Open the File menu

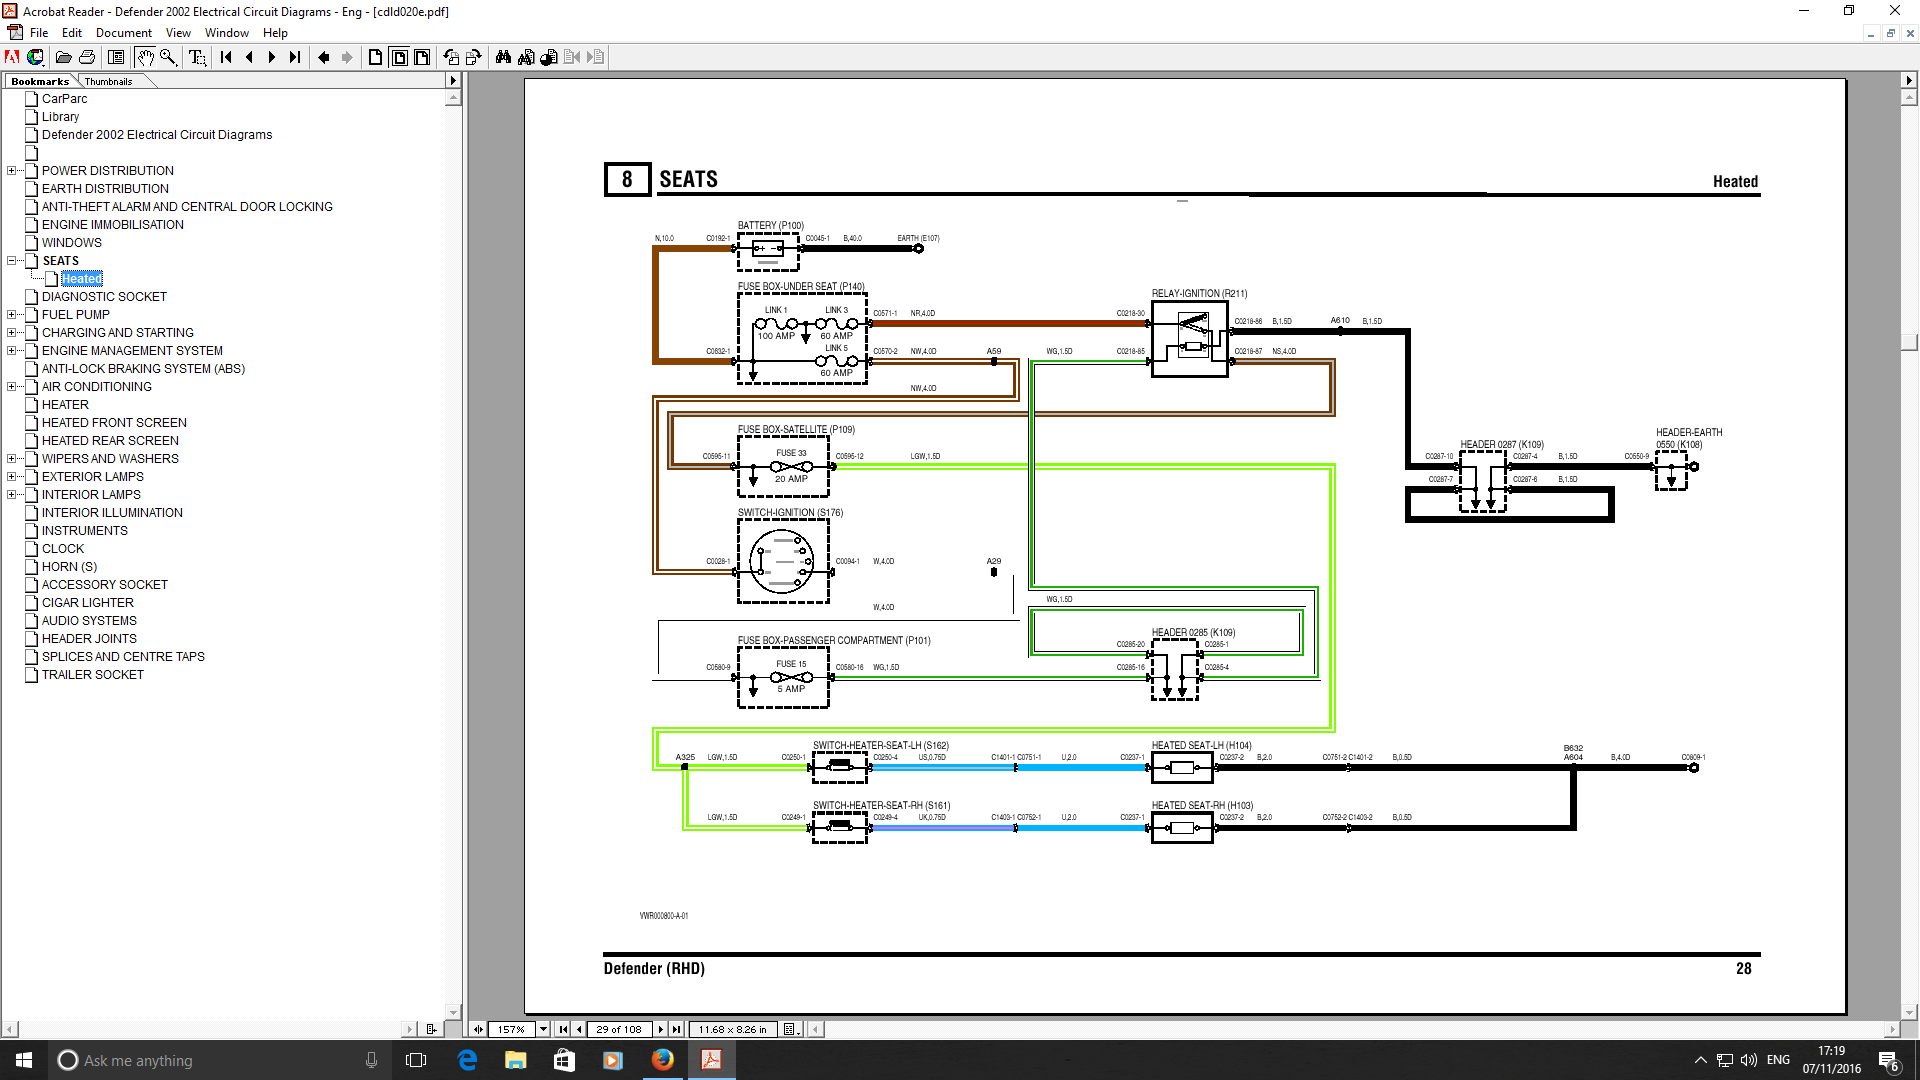coord(39,33)
